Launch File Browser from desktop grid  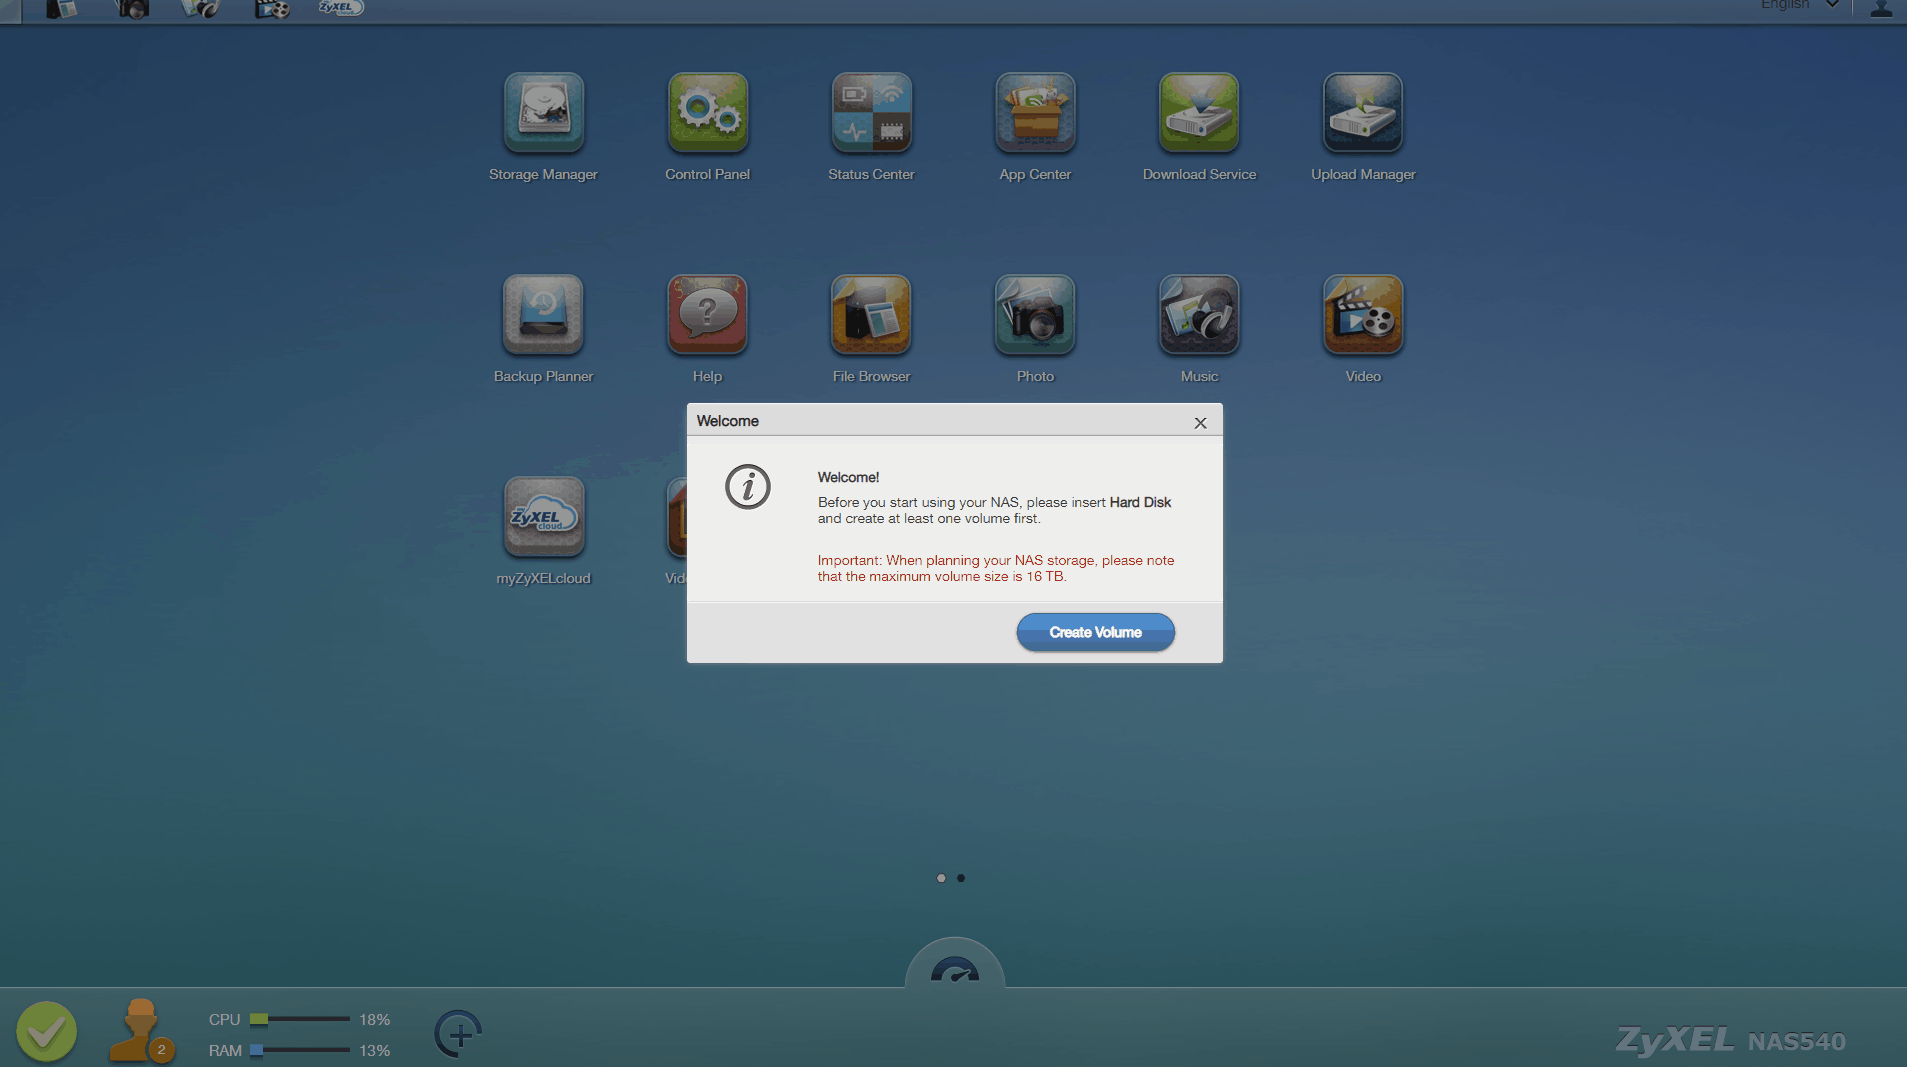coord(871,315)
